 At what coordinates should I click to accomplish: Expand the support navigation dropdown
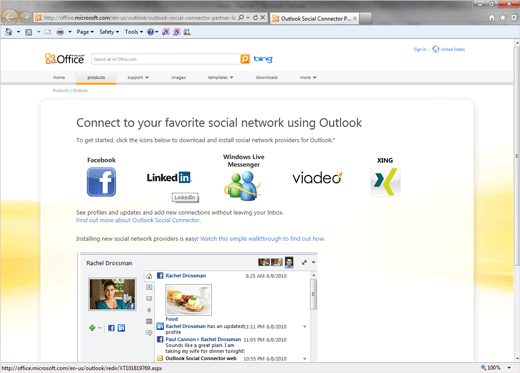click(138, 77)
